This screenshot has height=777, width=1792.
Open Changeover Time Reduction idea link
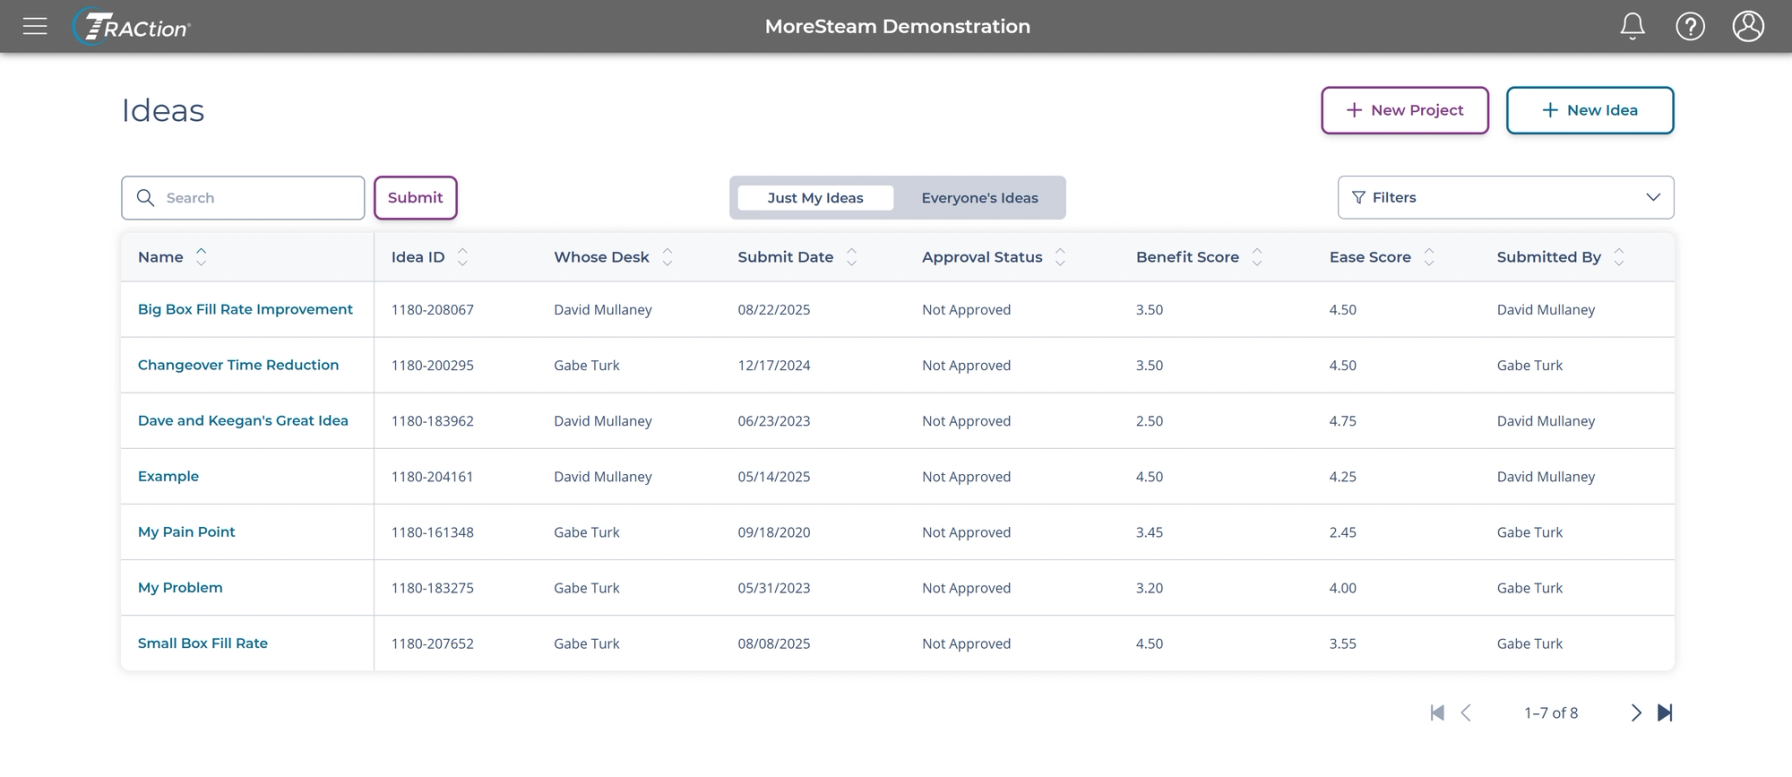click(x=238, y=365)
